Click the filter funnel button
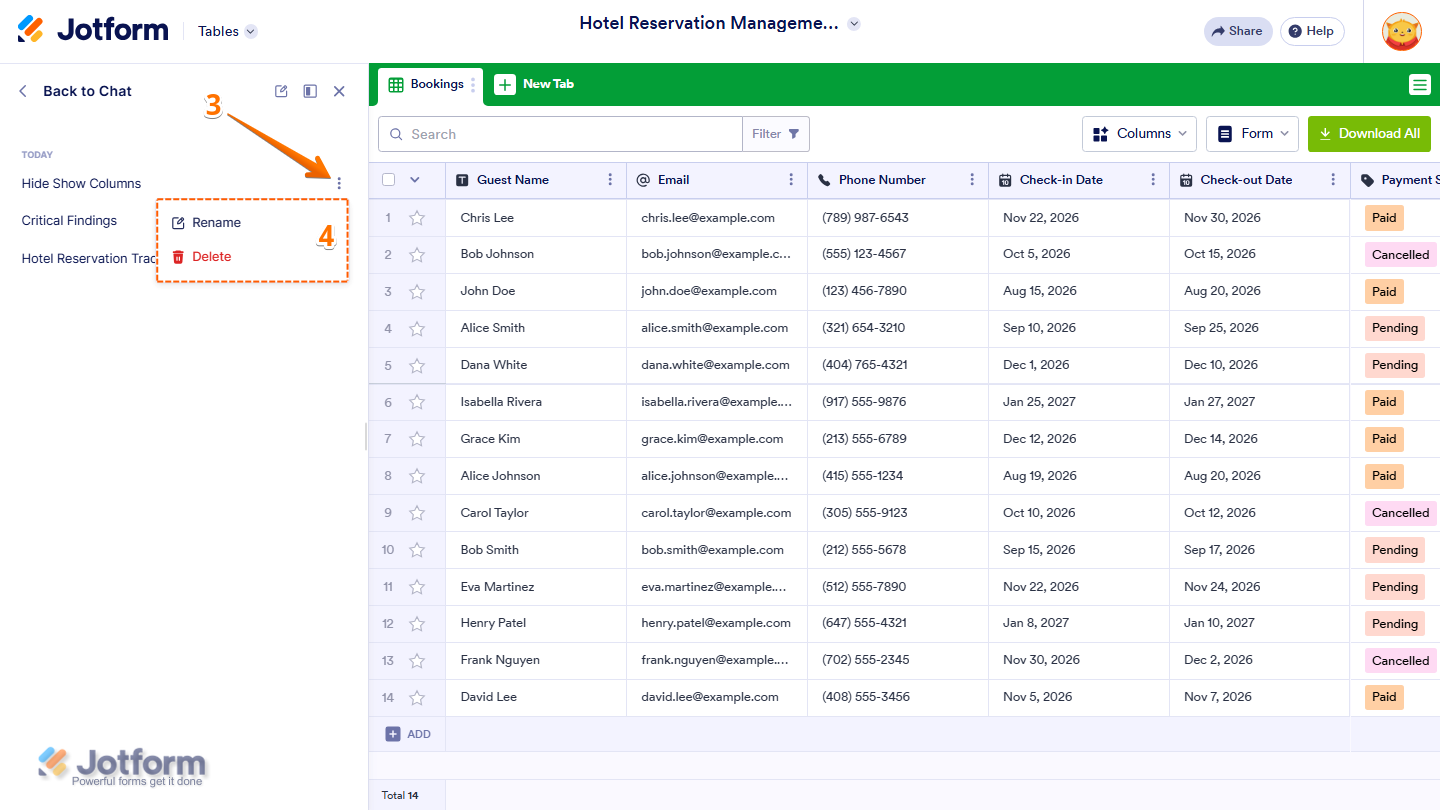The width and height of the screenshot is (1440, 810). (x=775, y=134)
